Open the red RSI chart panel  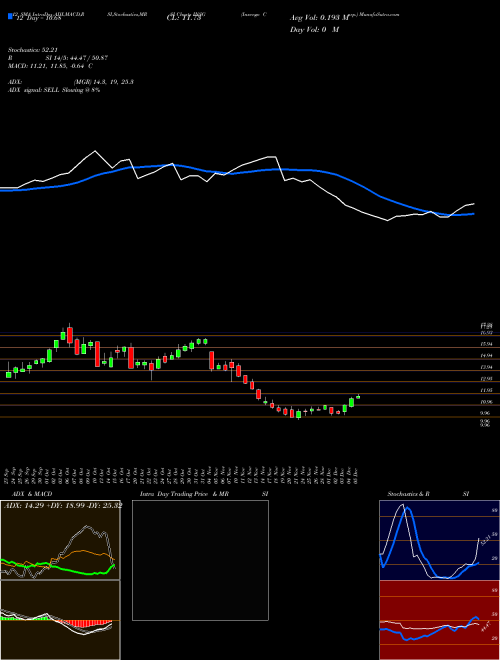439,620
